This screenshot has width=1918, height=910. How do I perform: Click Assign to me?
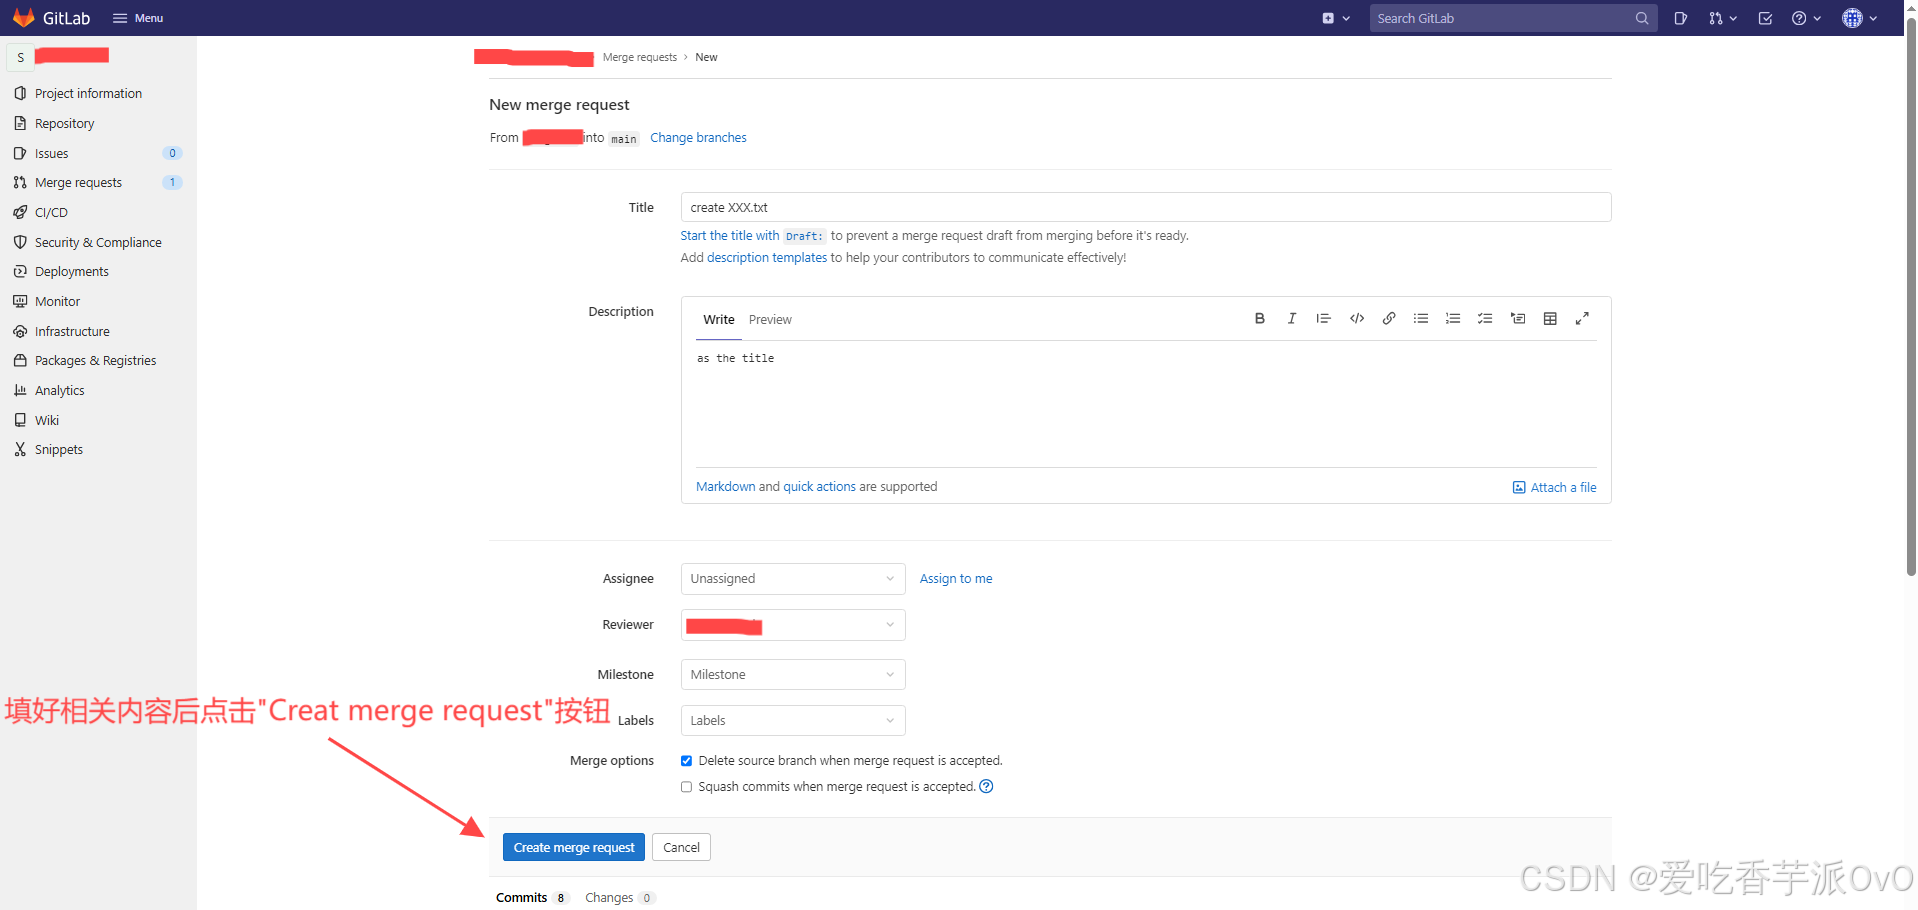pyautogui.click(x=956, y=579)
